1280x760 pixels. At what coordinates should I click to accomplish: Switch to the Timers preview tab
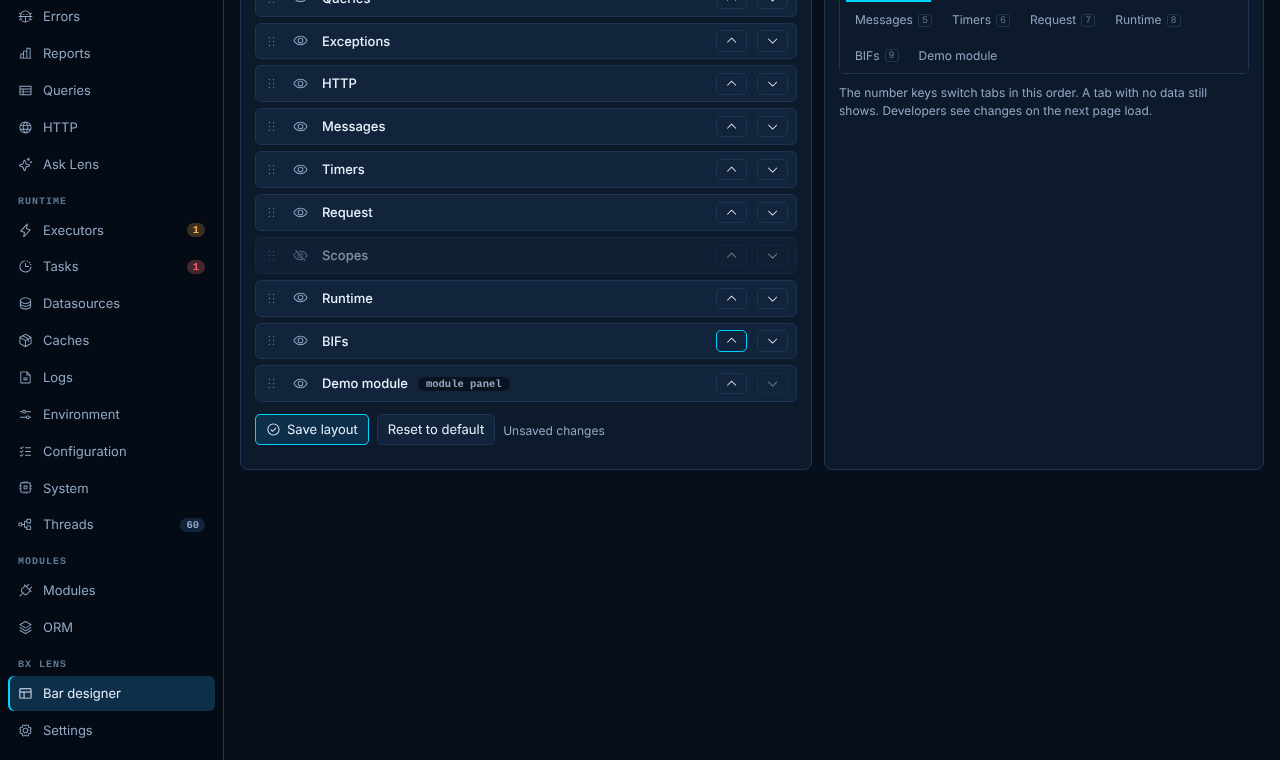pos(981,20)
